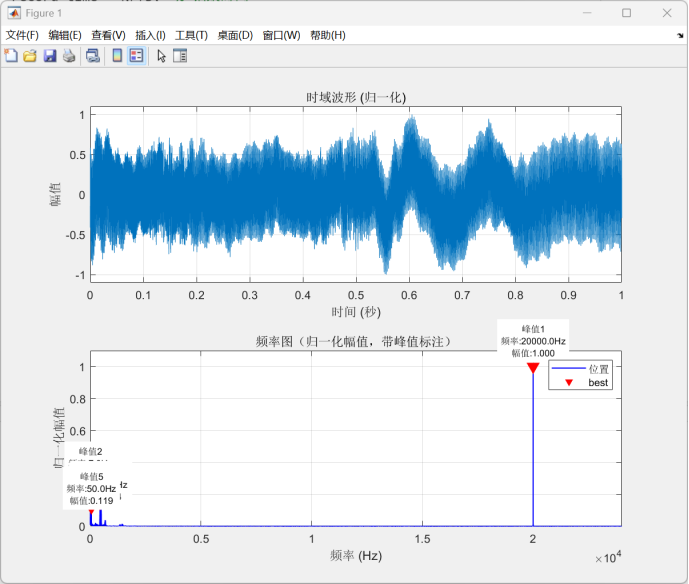Viewport: 689px width, 584px height.
Task: Close the Figure 1 window
Action: [x=667, y=13]
